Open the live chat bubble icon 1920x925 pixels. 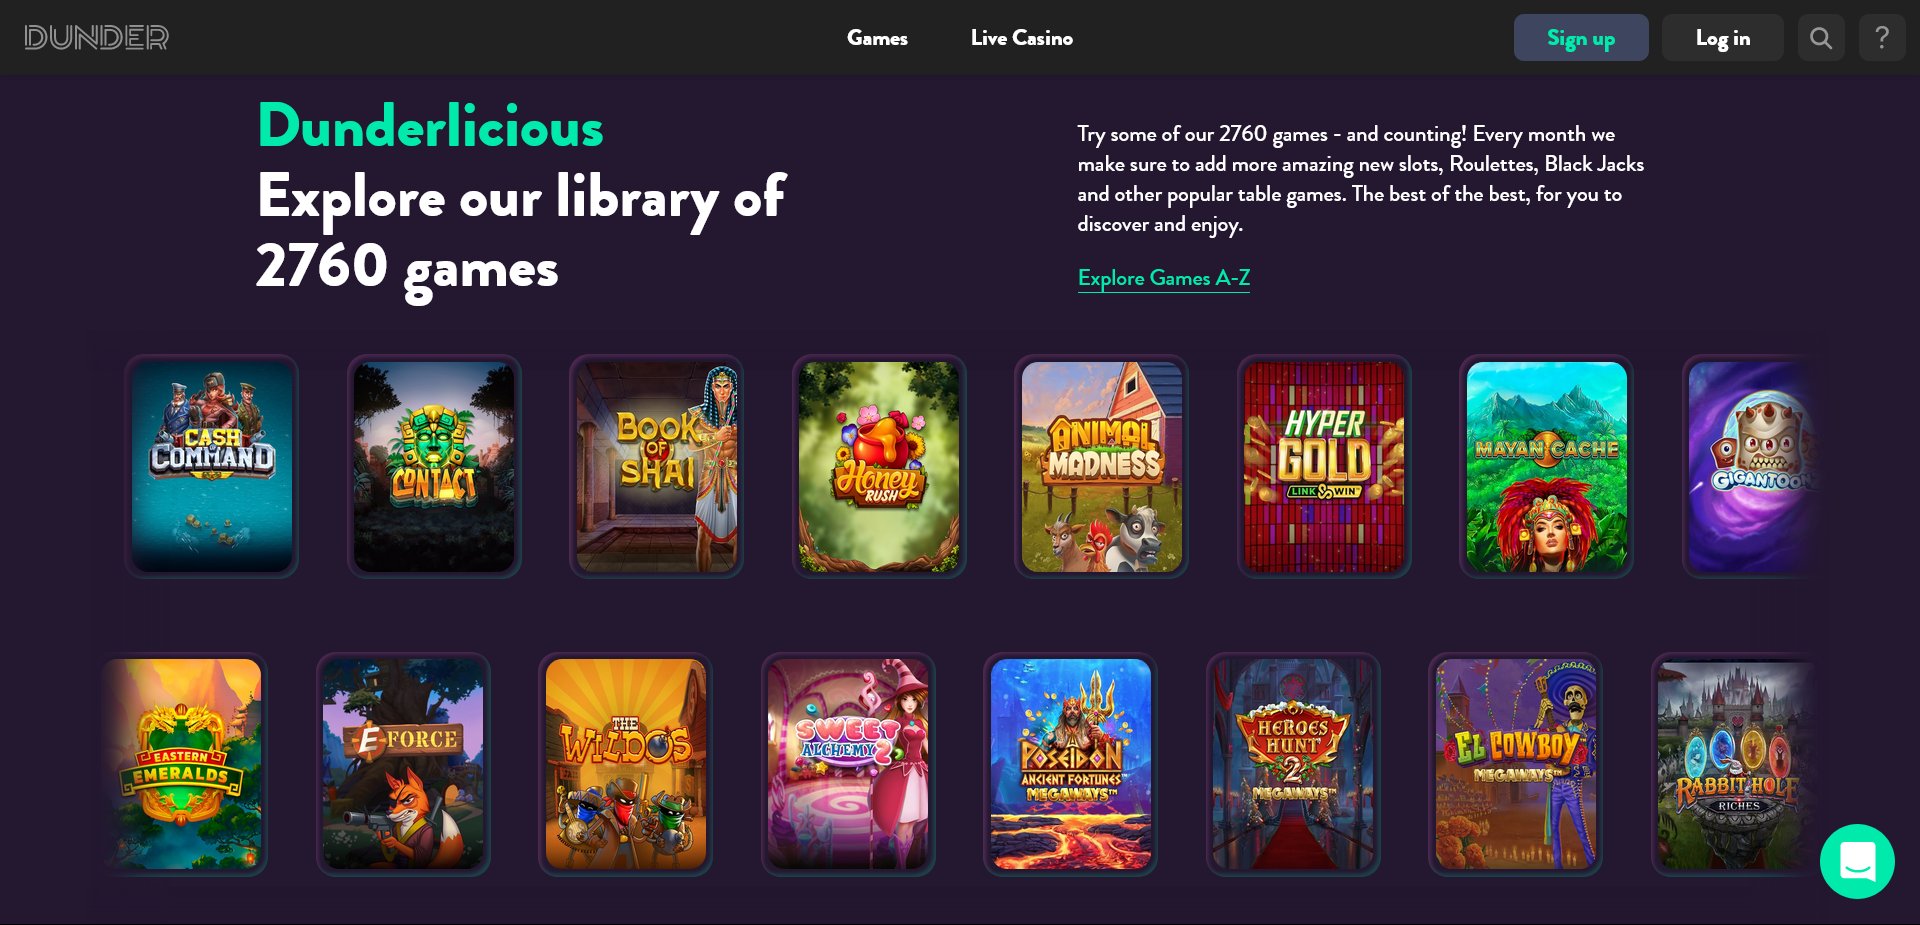[x=1857, y=861]
